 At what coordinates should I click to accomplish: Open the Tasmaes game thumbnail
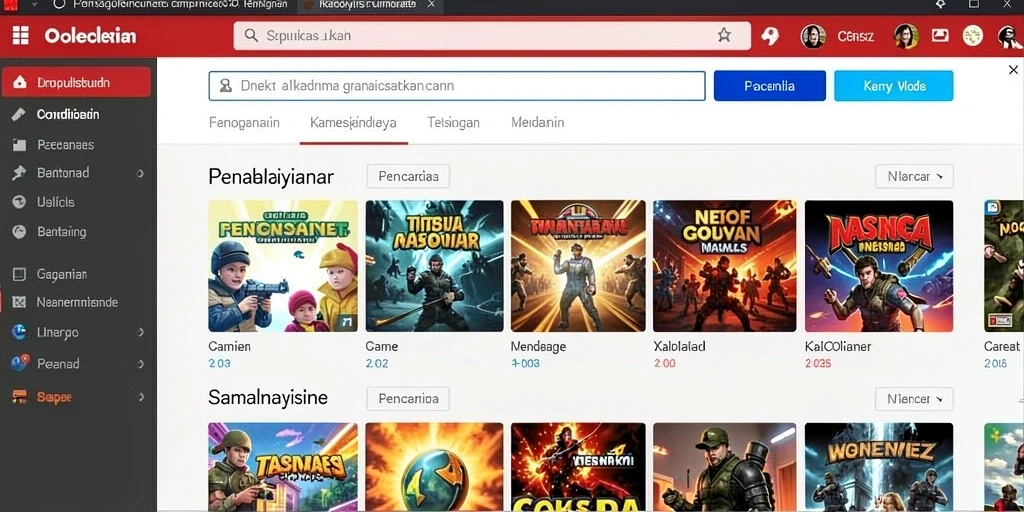click(283, 467)
